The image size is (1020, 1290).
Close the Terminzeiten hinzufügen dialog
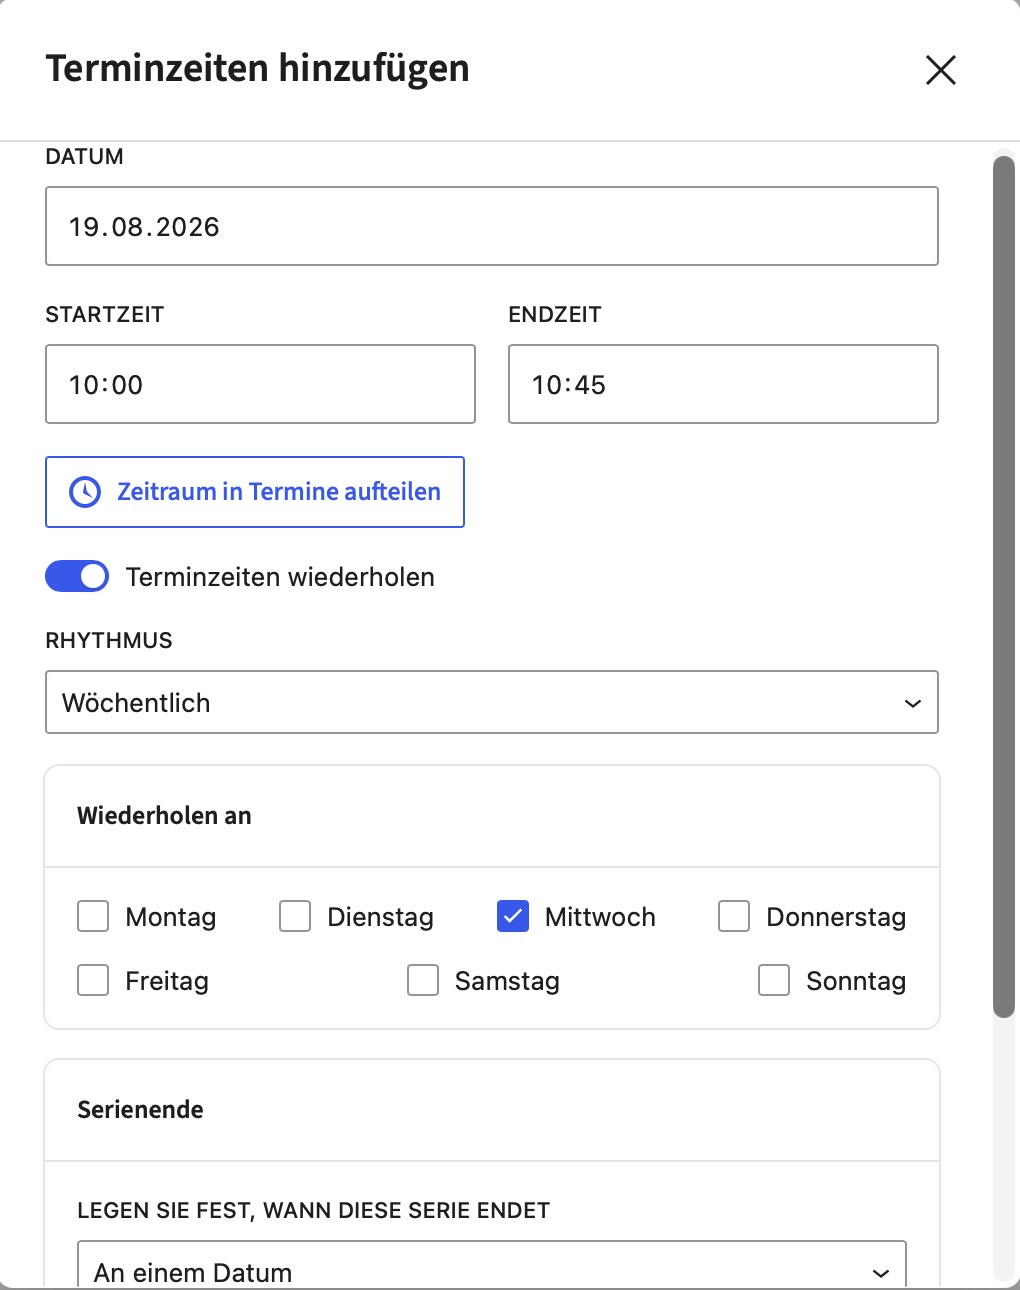coord(940,70)
